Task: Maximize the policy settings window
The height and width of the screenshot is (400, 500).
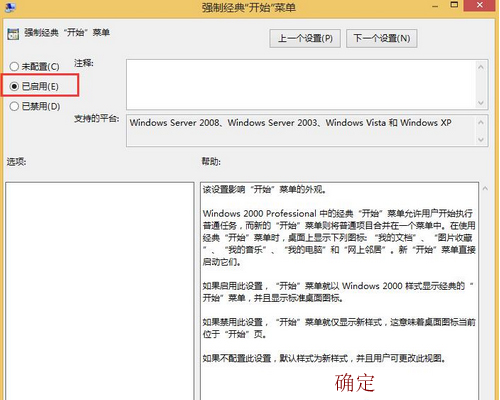Action: (454, 5)
